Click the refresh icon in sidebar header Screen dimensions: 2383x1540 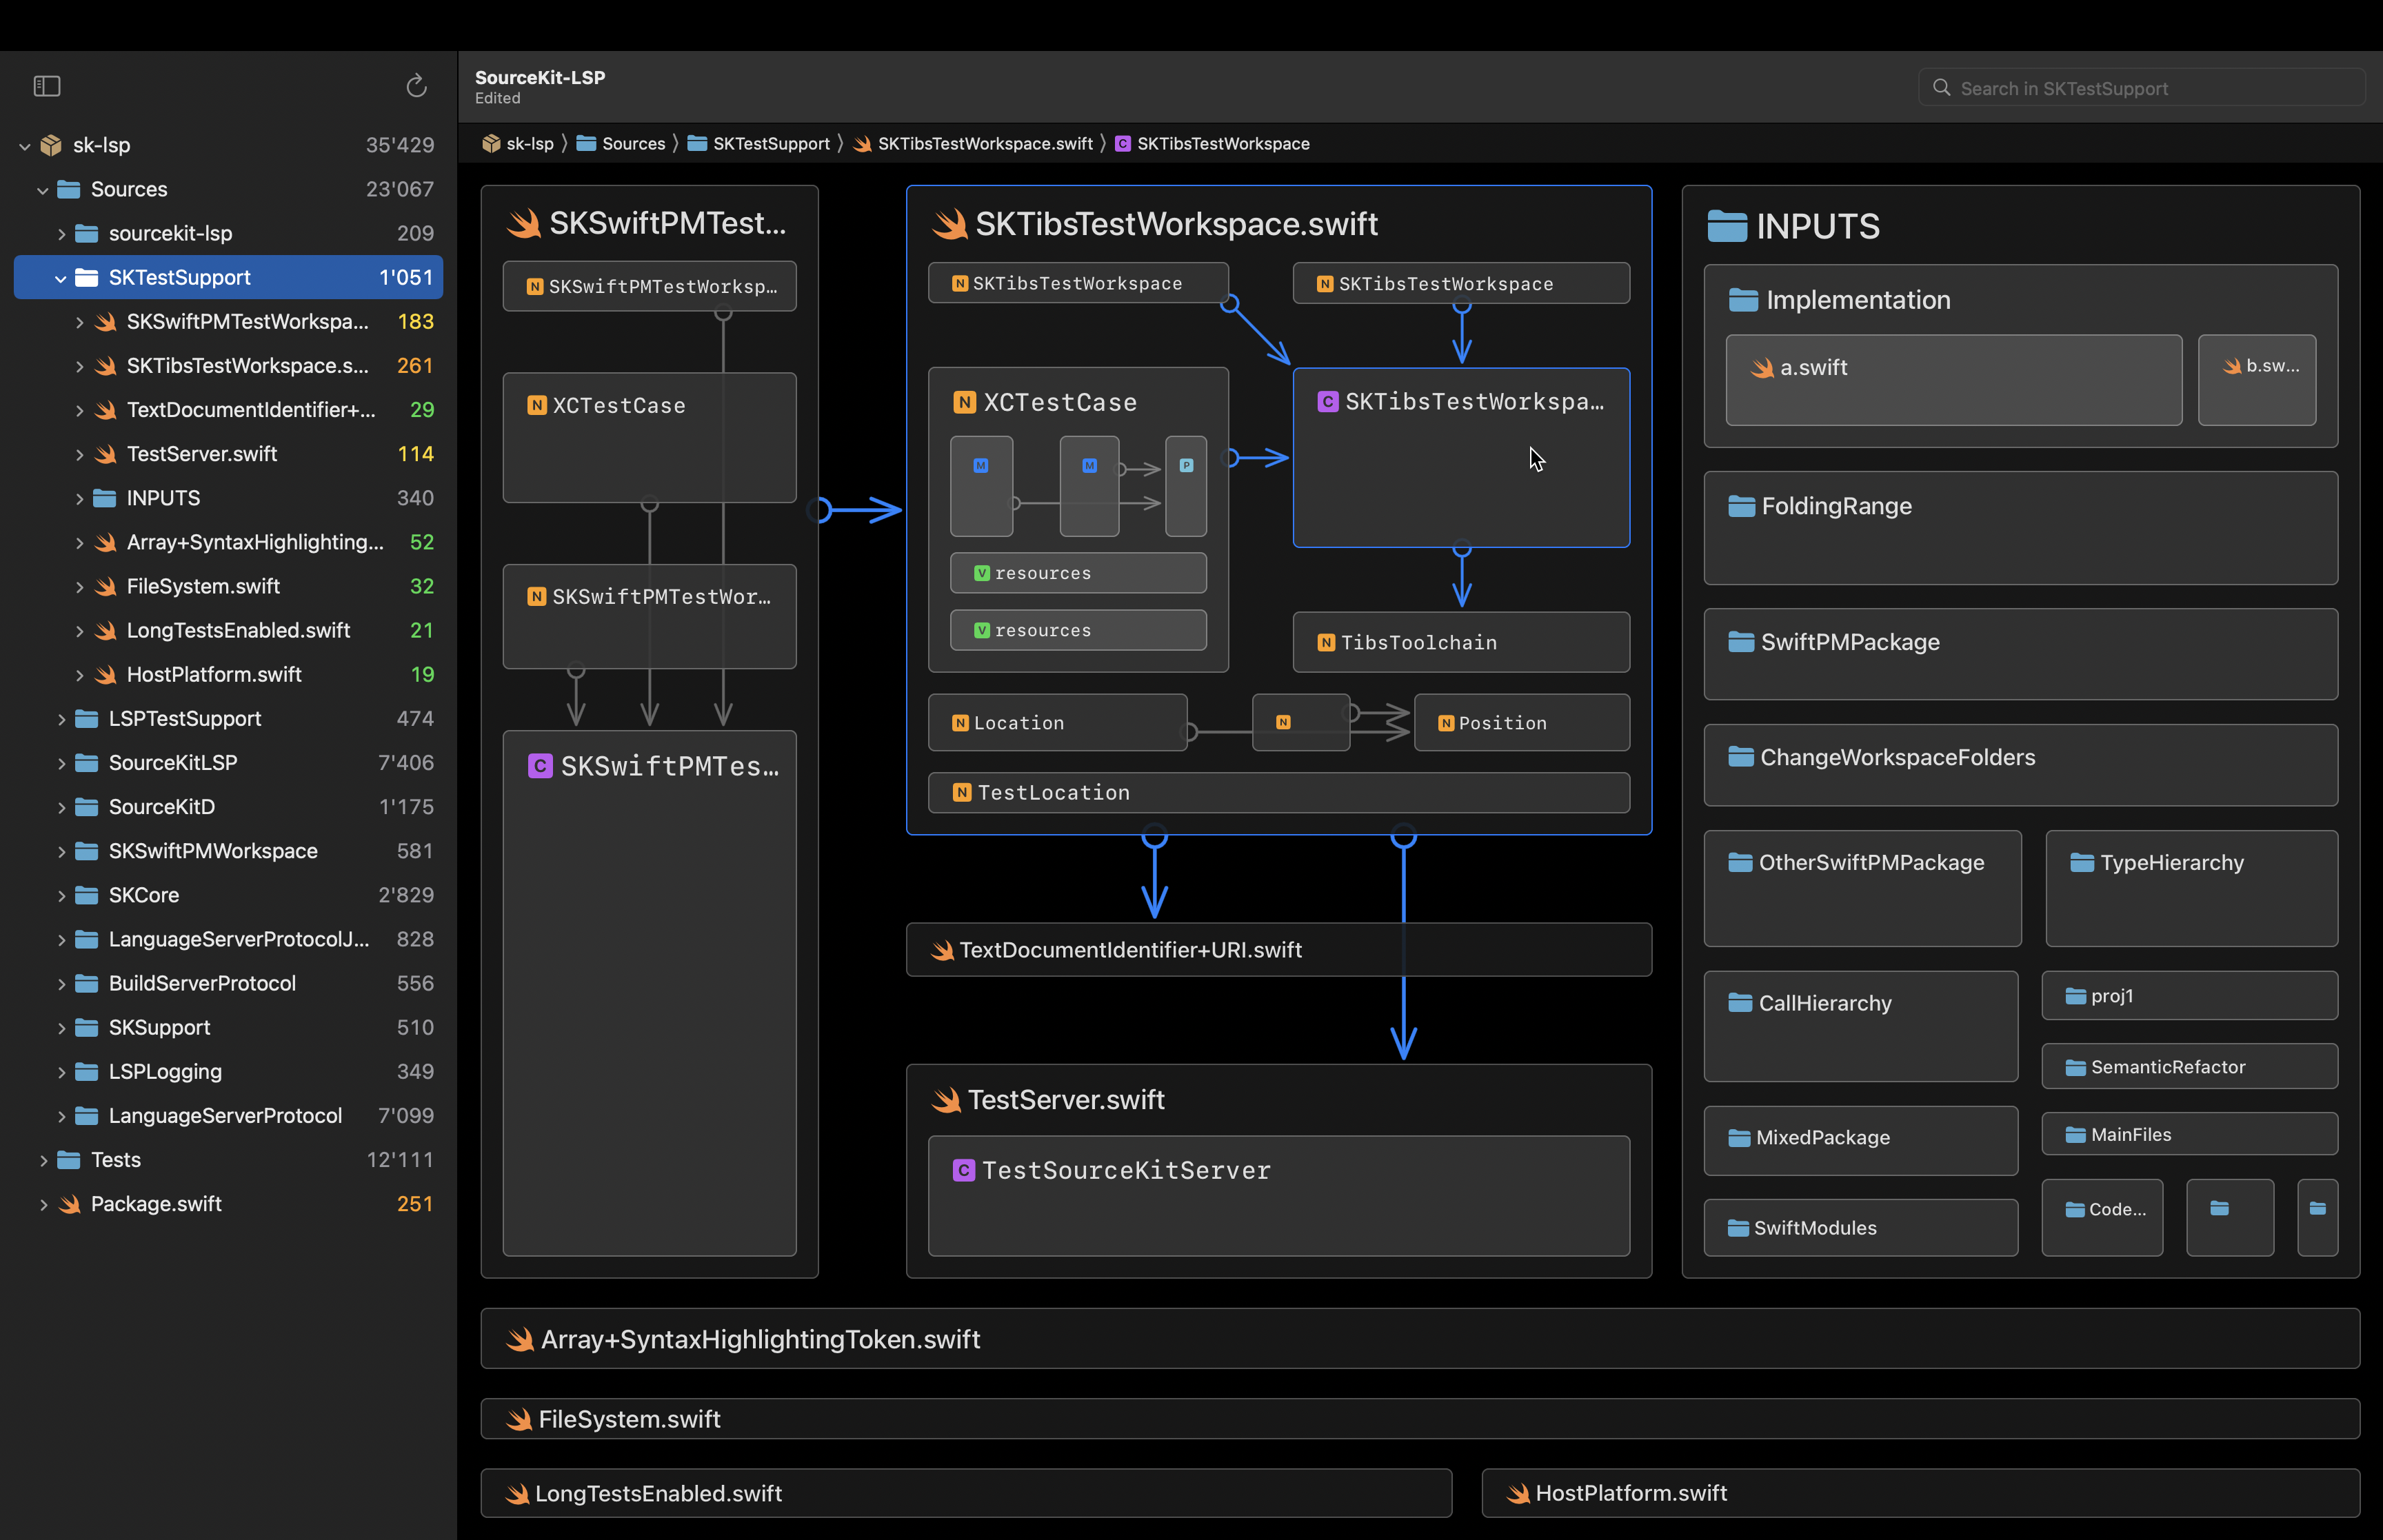tap(416, 87)
